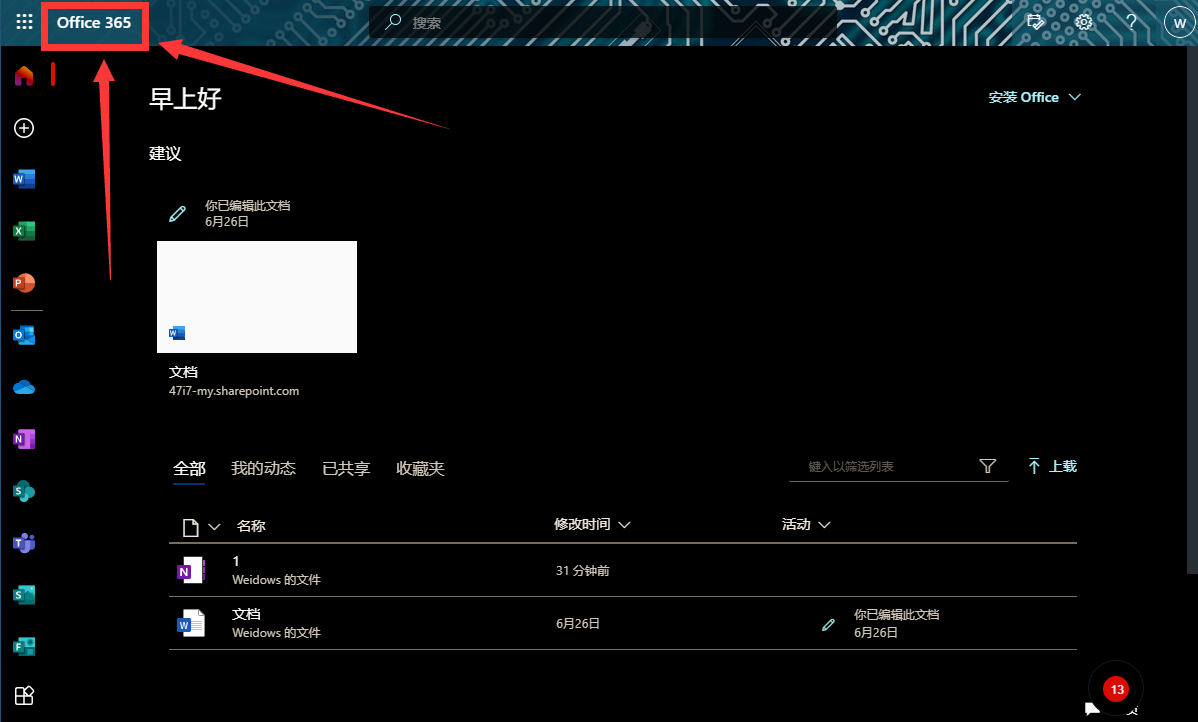This screenshot has width=1198, height=722.
Task: Open the suggested 文档 thumbnail
Action: [x=257, y=297]
